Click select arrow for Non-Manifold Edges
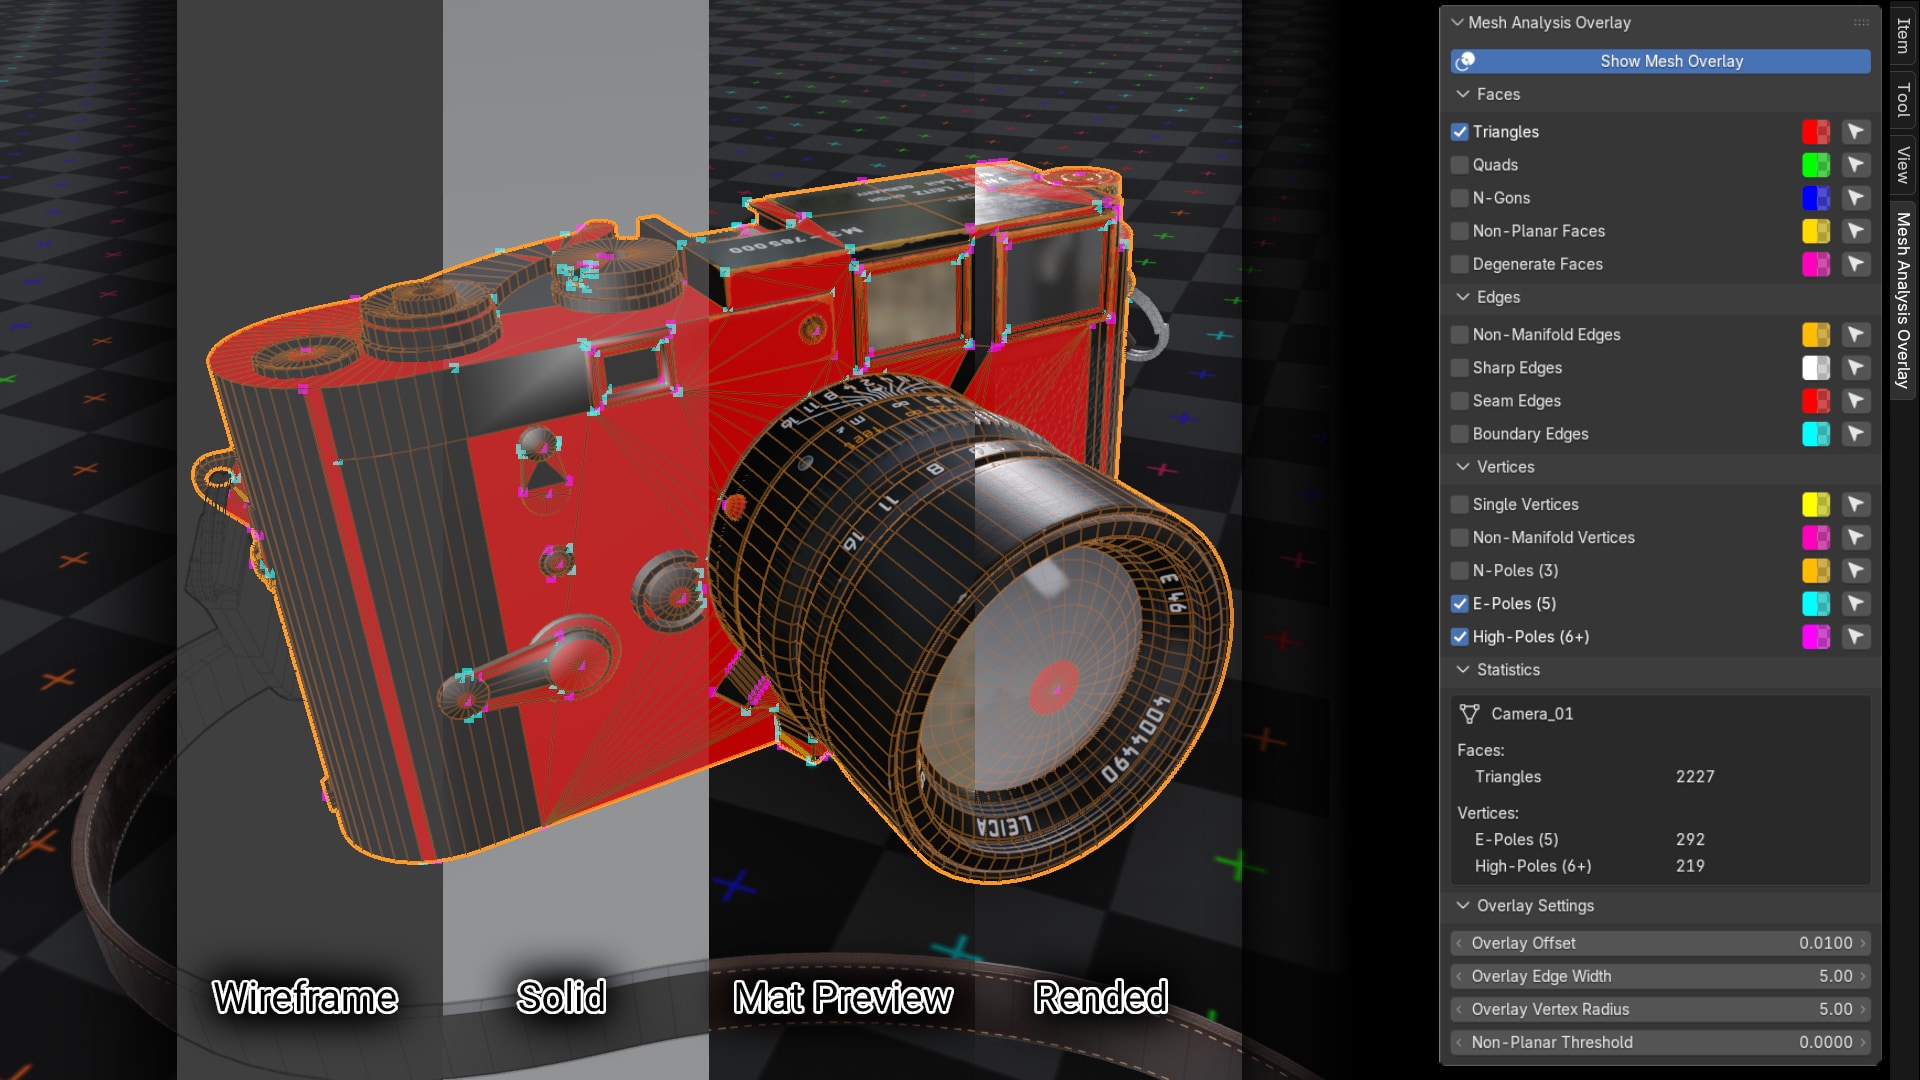This screenshot has height=1080, width=1920. [x=1855, y=335]
